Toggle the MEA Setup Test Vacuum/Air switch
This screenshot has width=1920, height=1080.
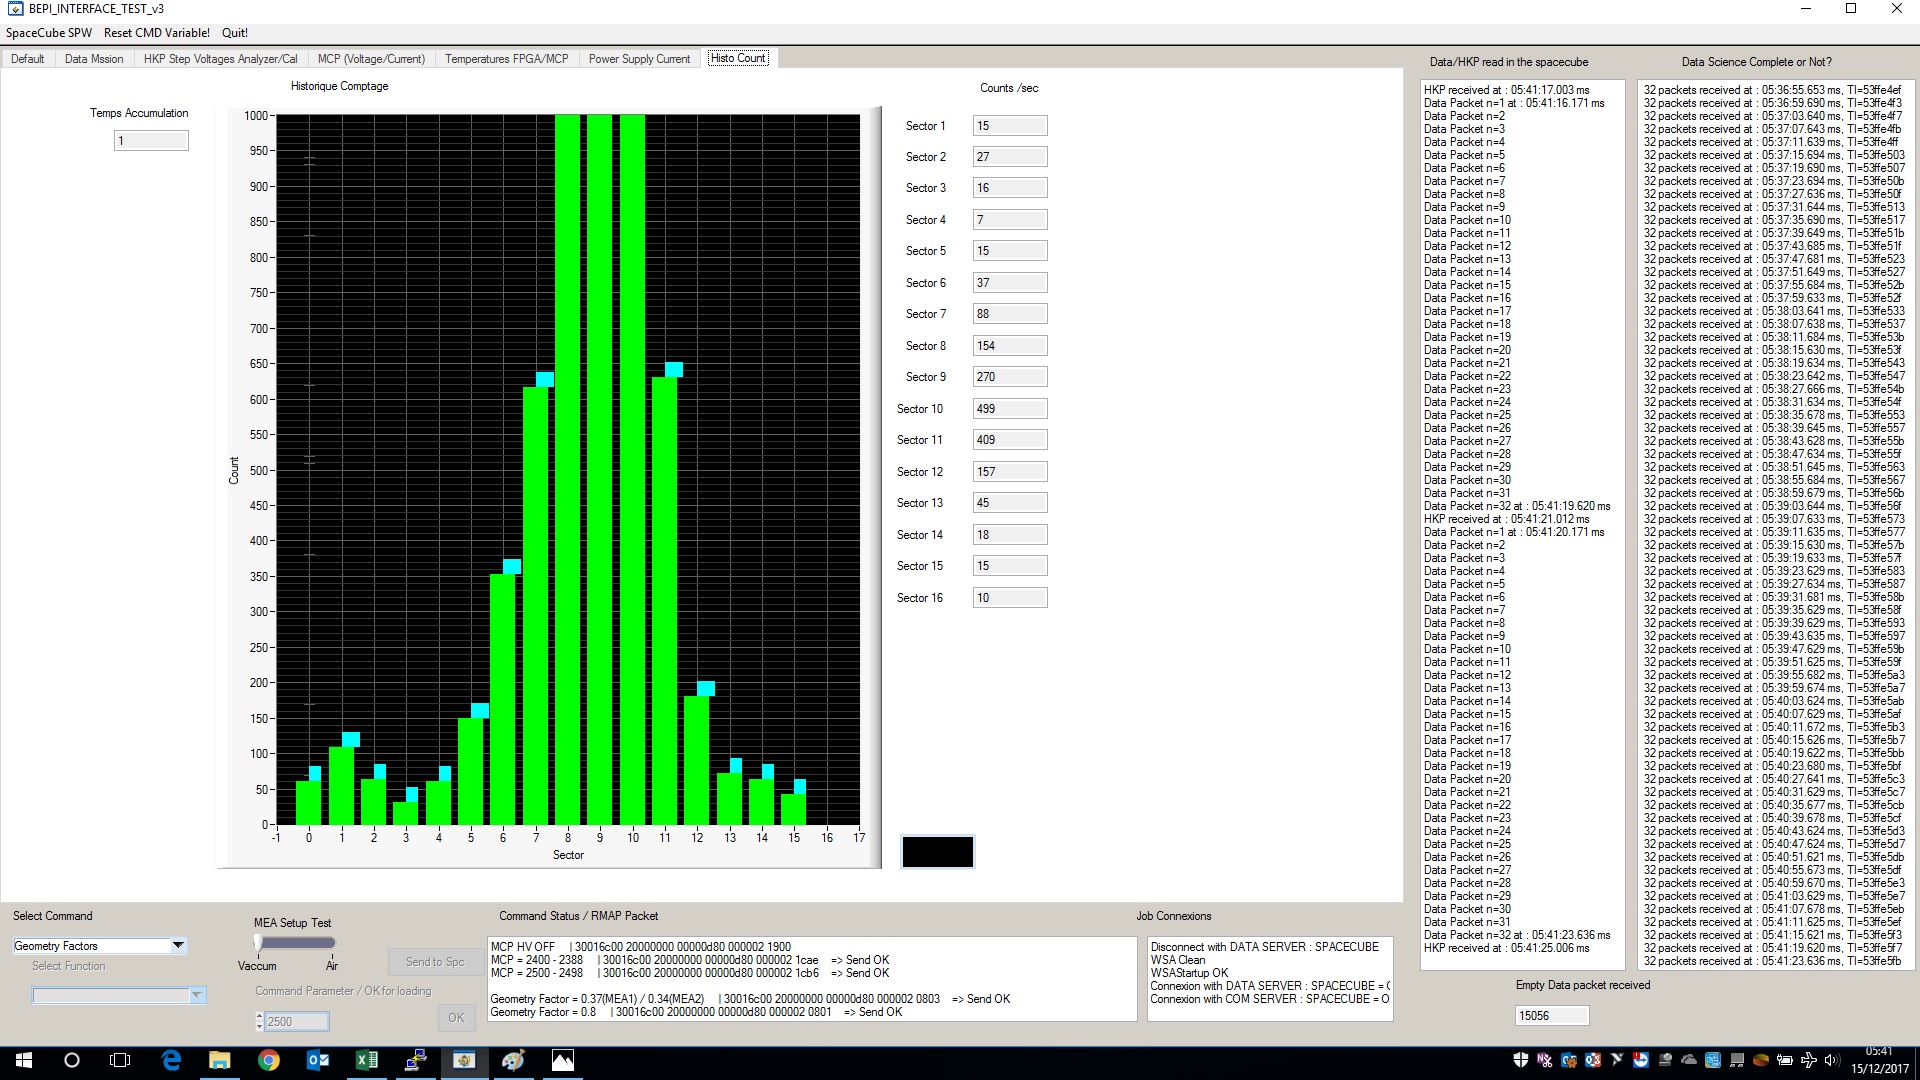coord(295,942)
